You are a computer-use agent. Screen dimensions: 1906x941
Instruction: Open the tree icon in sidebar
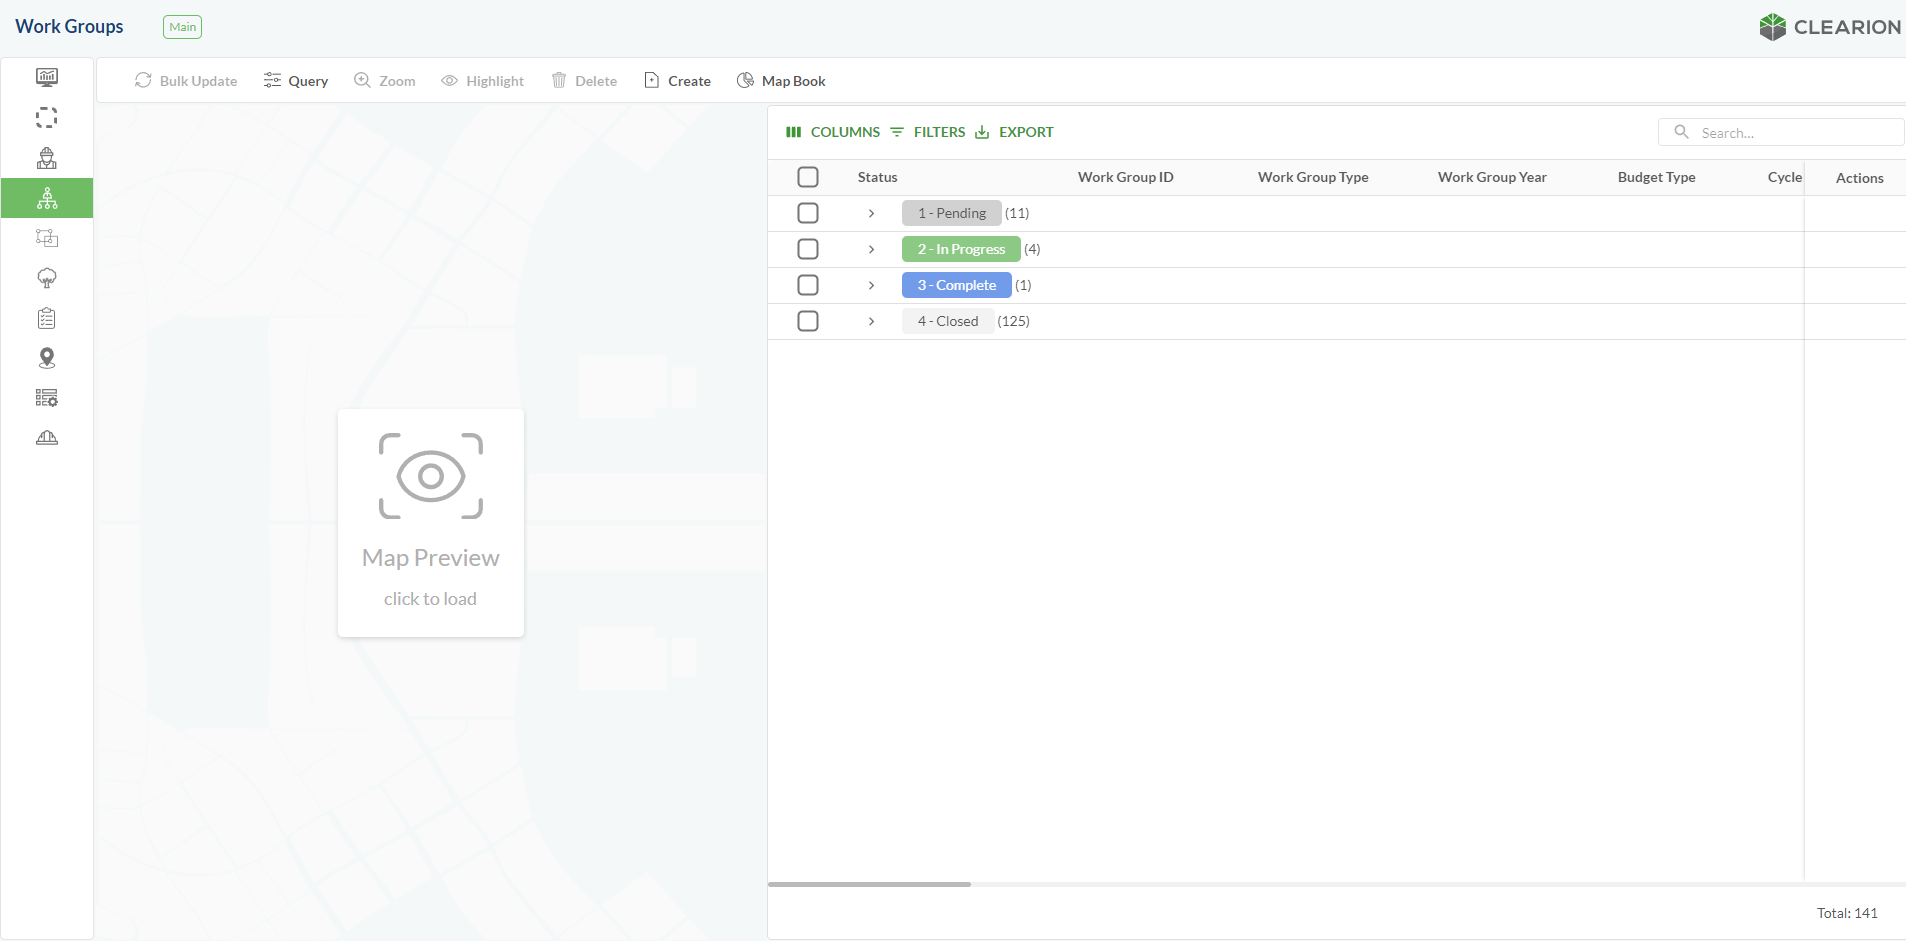pos(47,278)
